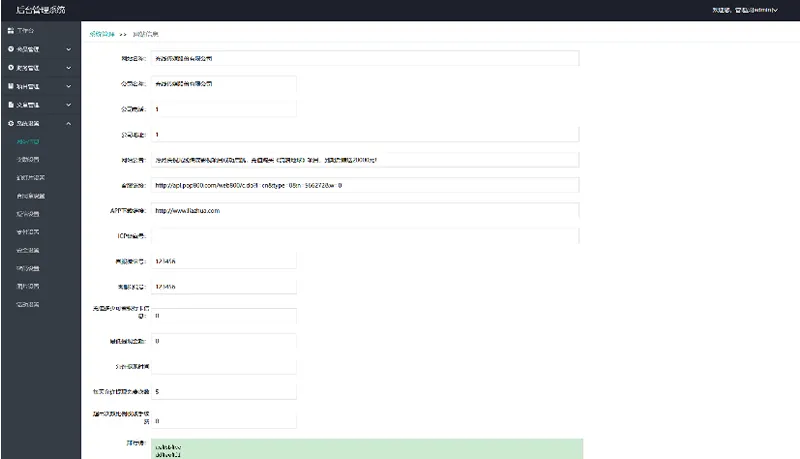Click the 会员管理 menu icon
Screen dimensions: 800x459
coord(11,49)
